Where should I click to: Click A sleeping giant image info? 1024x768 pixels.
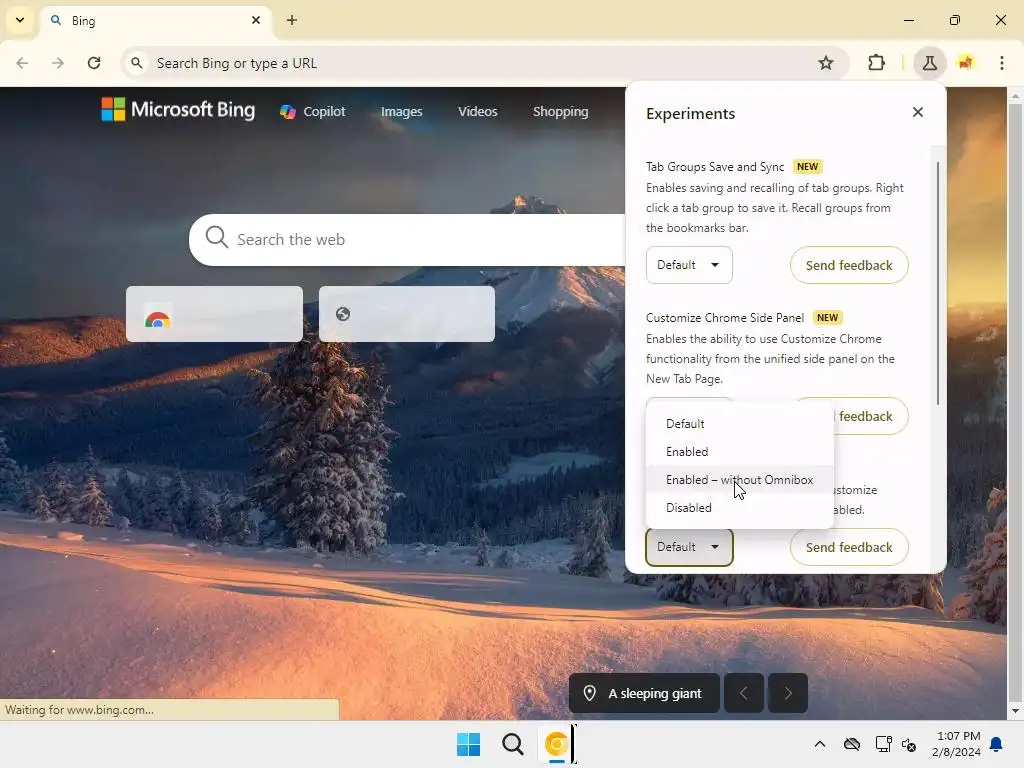coord(644,694)
